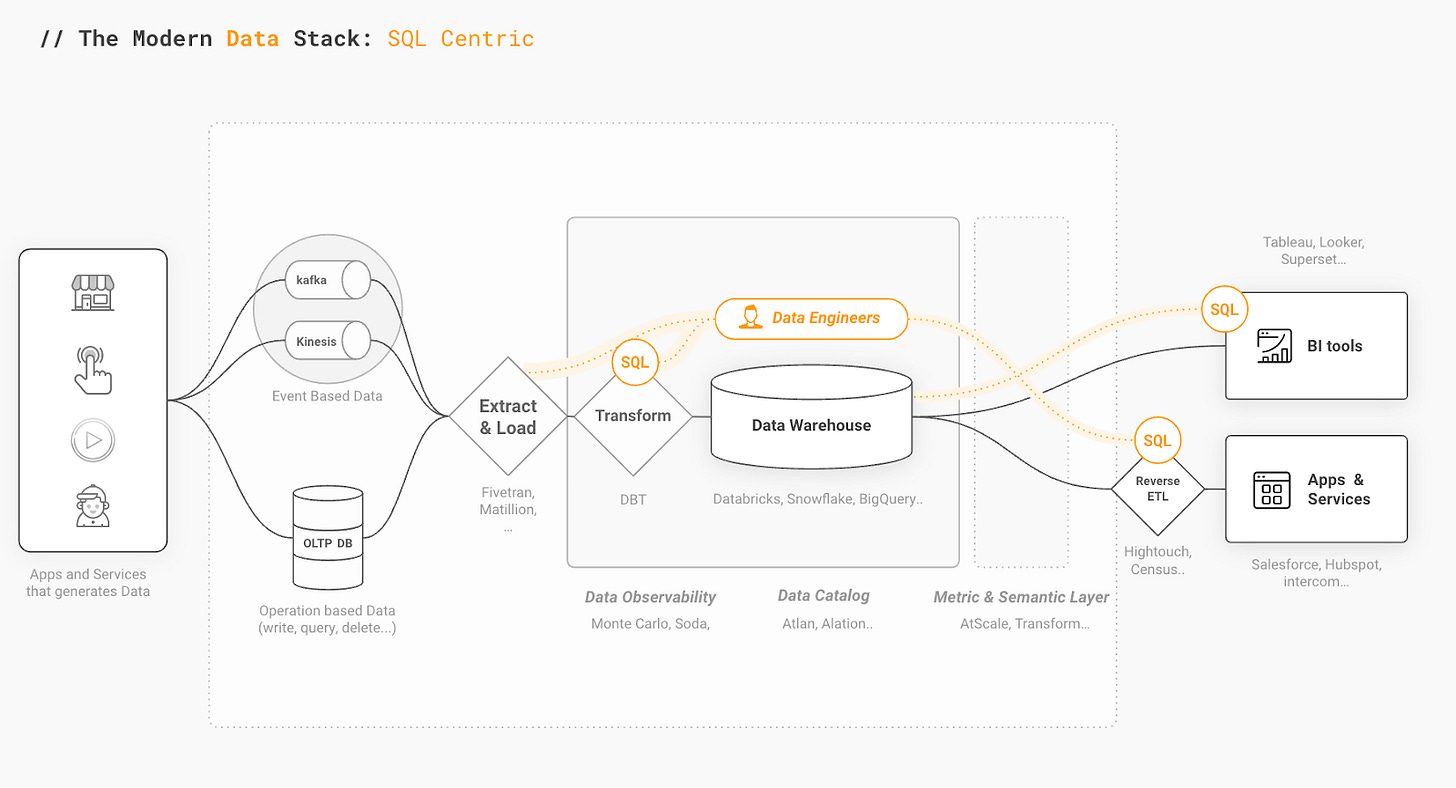
Task: Click the finger tap touch icon
Action: (x=93, y=369)
